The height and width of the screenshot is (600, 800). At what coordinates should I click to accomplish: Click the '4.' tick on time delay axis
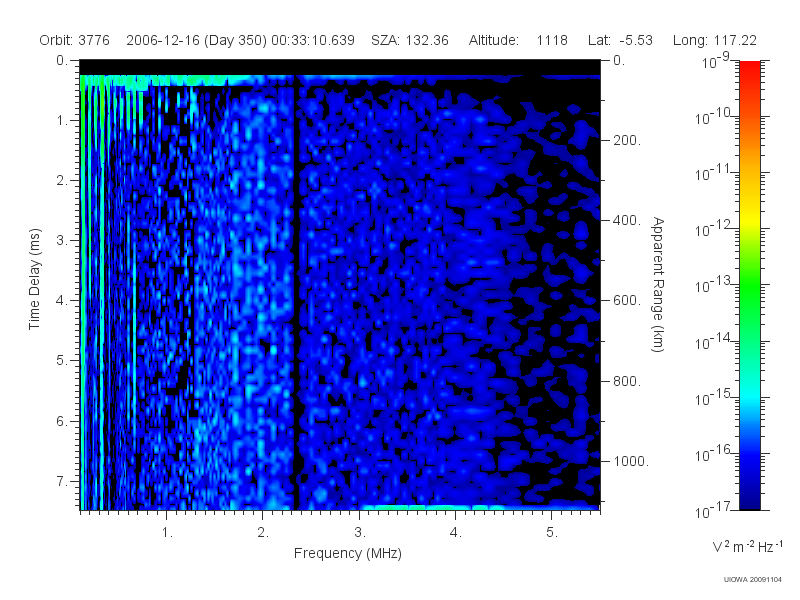tap(61, 301)
